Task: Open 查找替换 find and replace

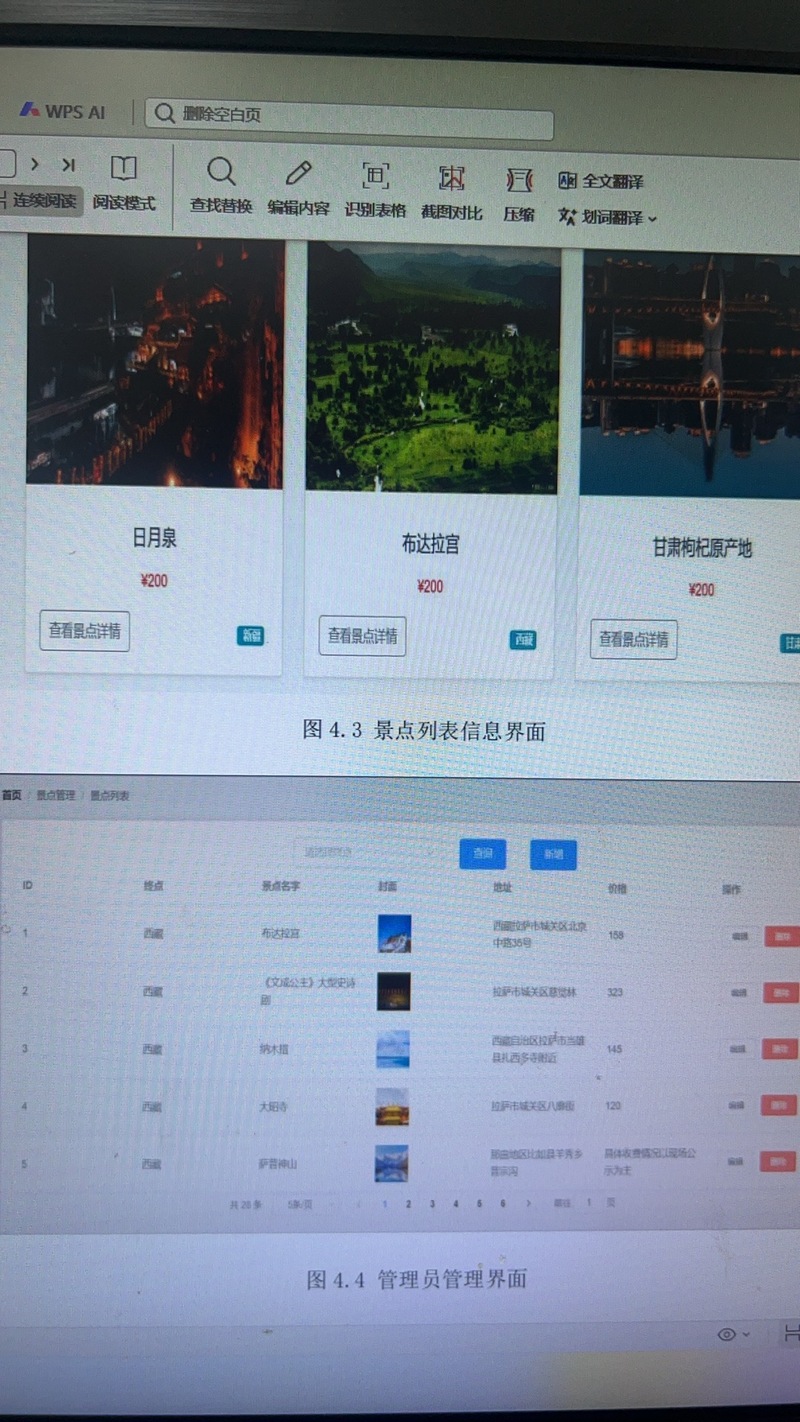Action: (x=221, y=186)
